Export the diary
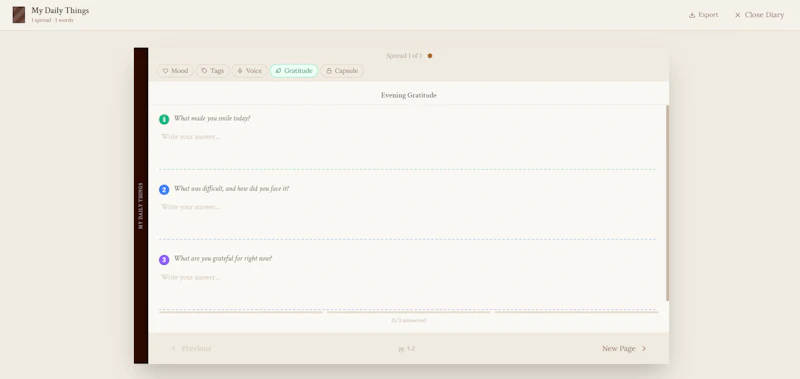This screenshot has width=800, height=379. click(704, 15)
